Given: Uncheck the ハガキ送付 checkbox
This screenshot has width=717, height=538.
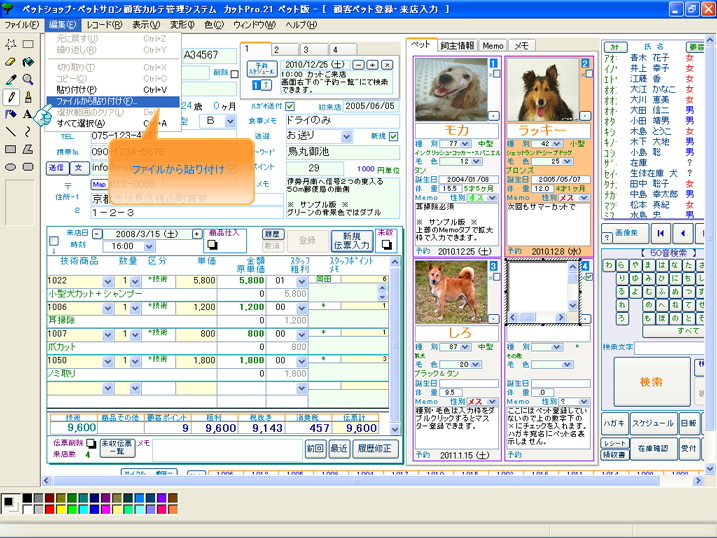Looking at the screenshot, I should tap(289, 106).
